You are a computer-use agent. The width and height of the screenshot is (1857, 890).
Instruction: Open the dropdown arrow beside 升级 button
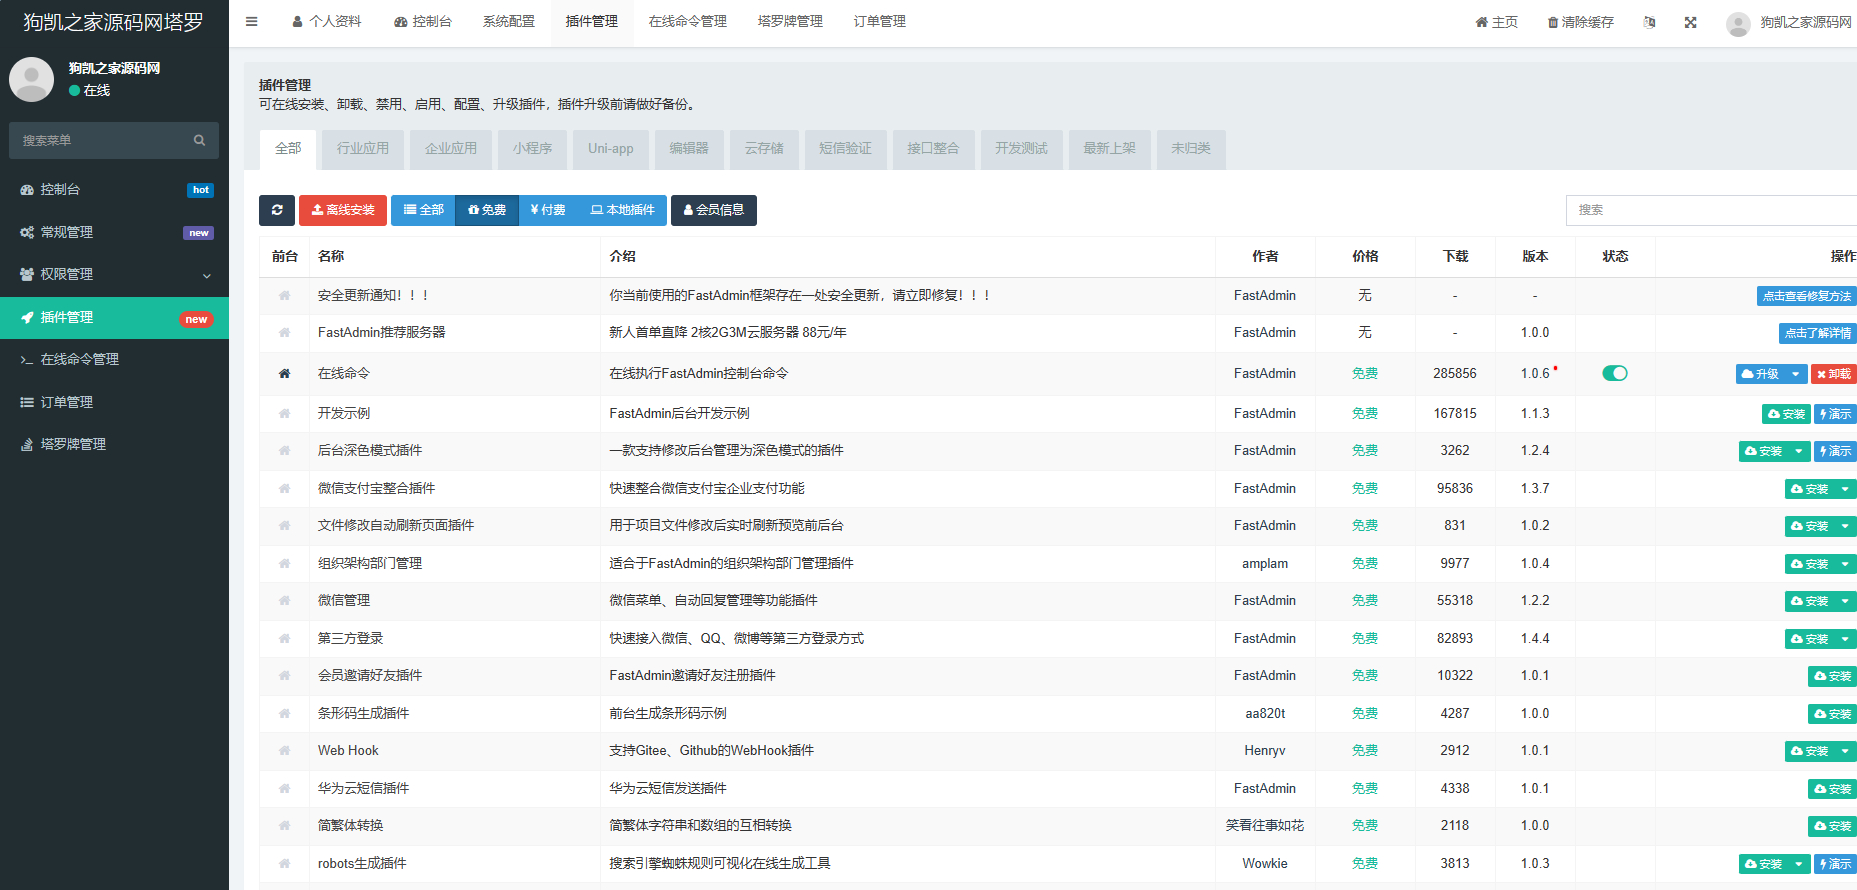[1796, 374]
